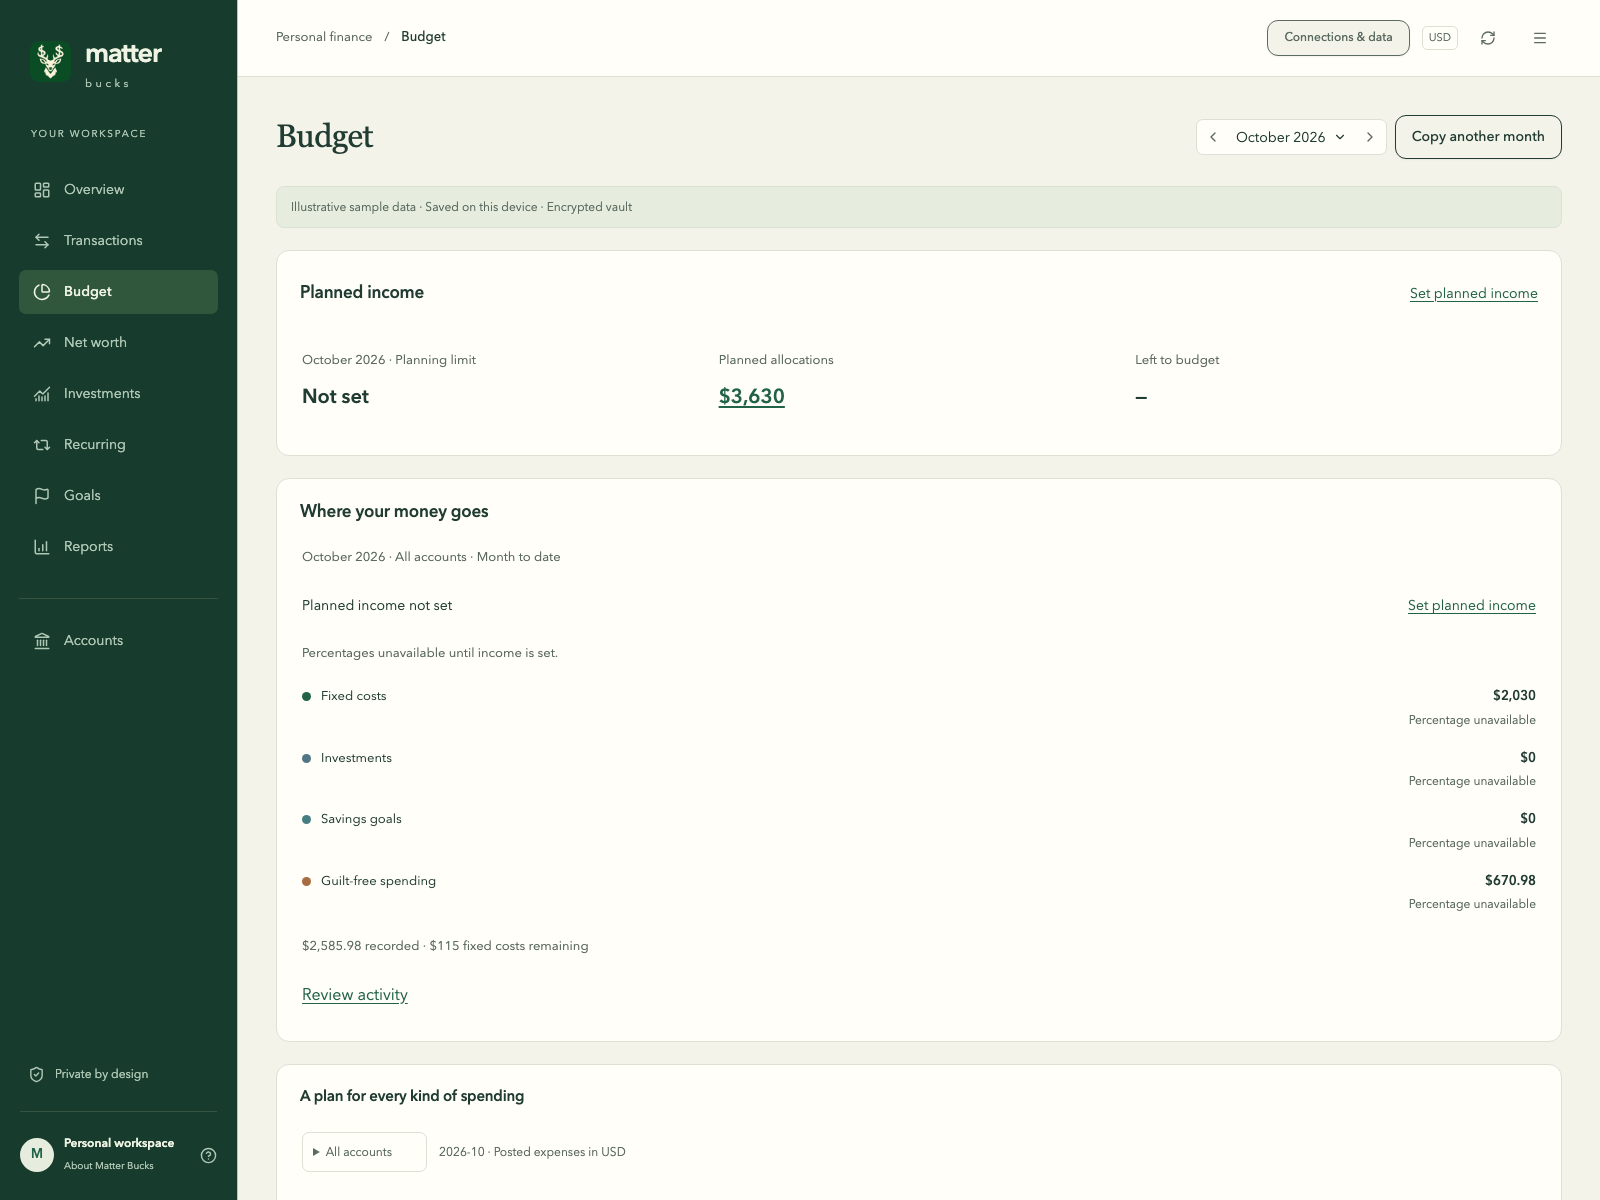Go to next month with right chevron
Image resolution: width=1600 pixels, height=1200 pixels.
click(x=1370, y=137)
